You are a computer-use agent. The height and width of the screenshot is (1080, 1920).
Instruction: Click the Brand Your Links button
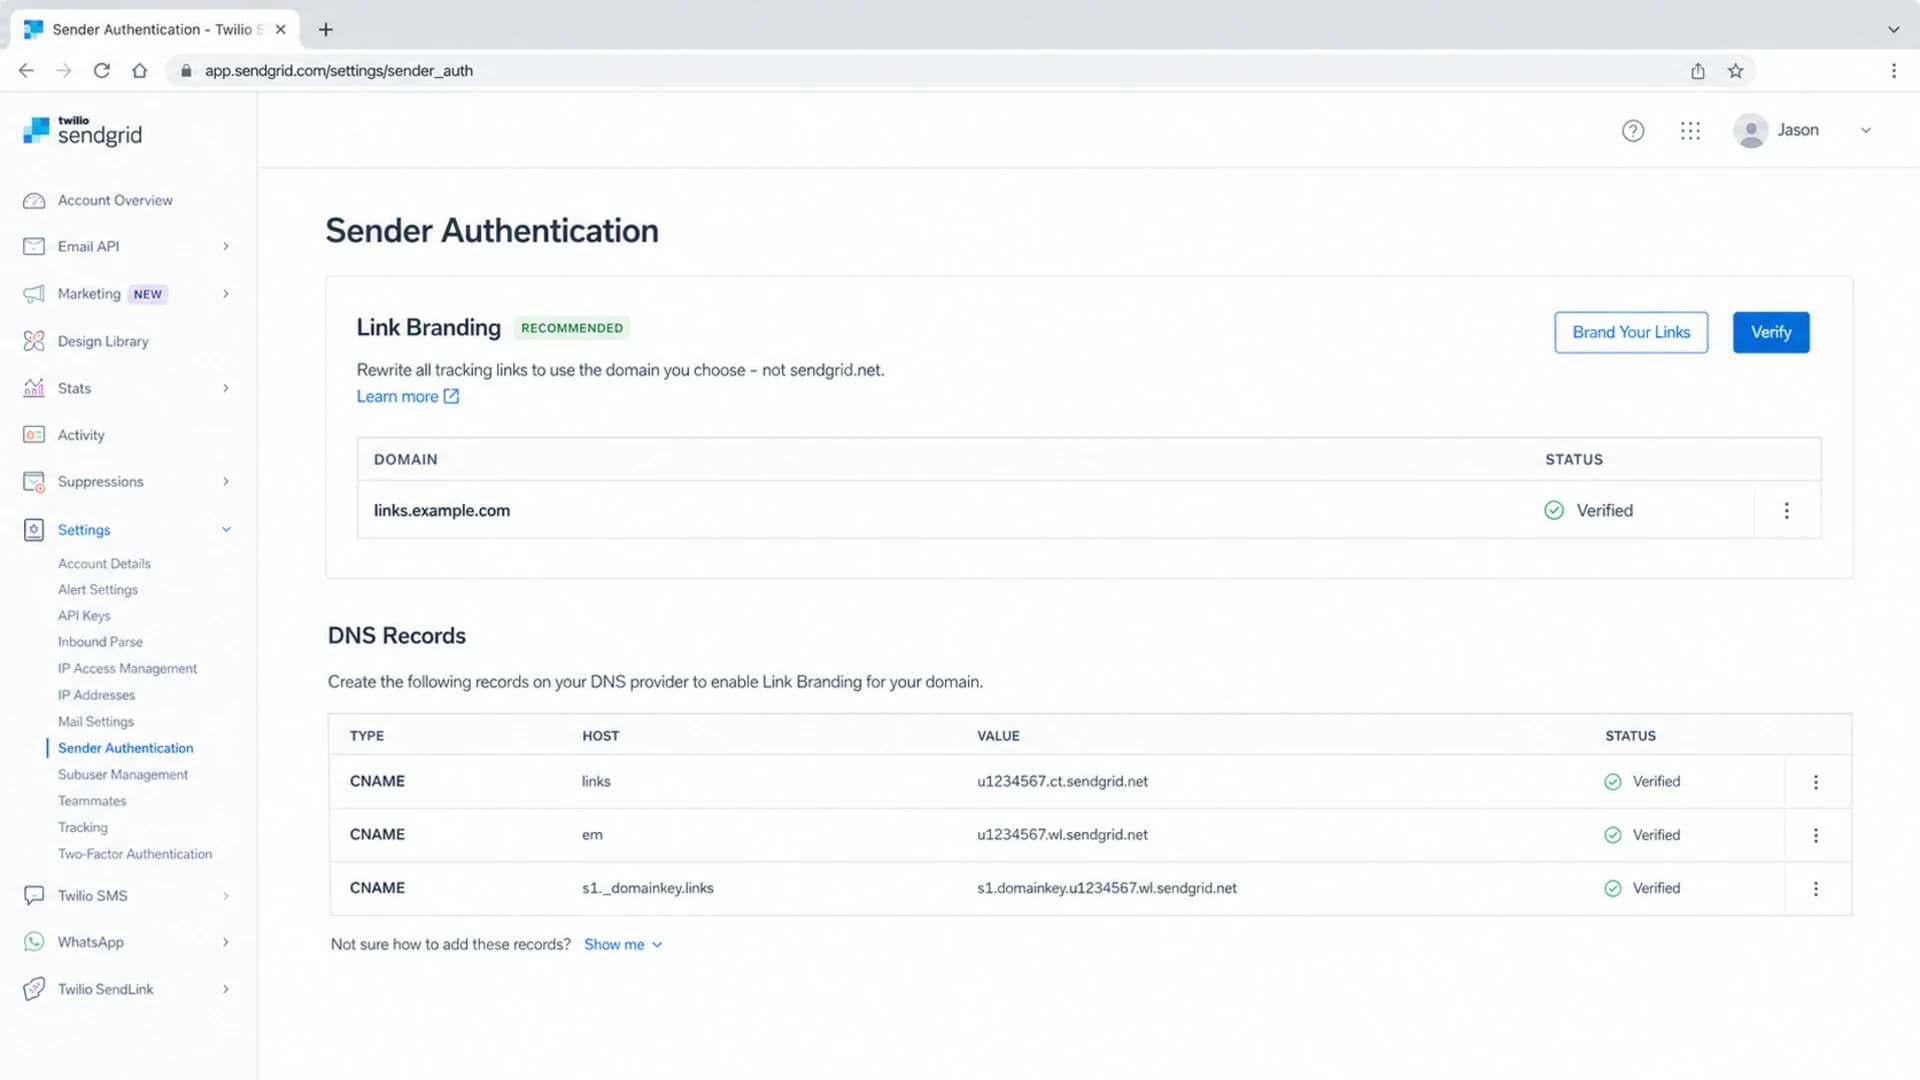click(x=1631, y=333)
